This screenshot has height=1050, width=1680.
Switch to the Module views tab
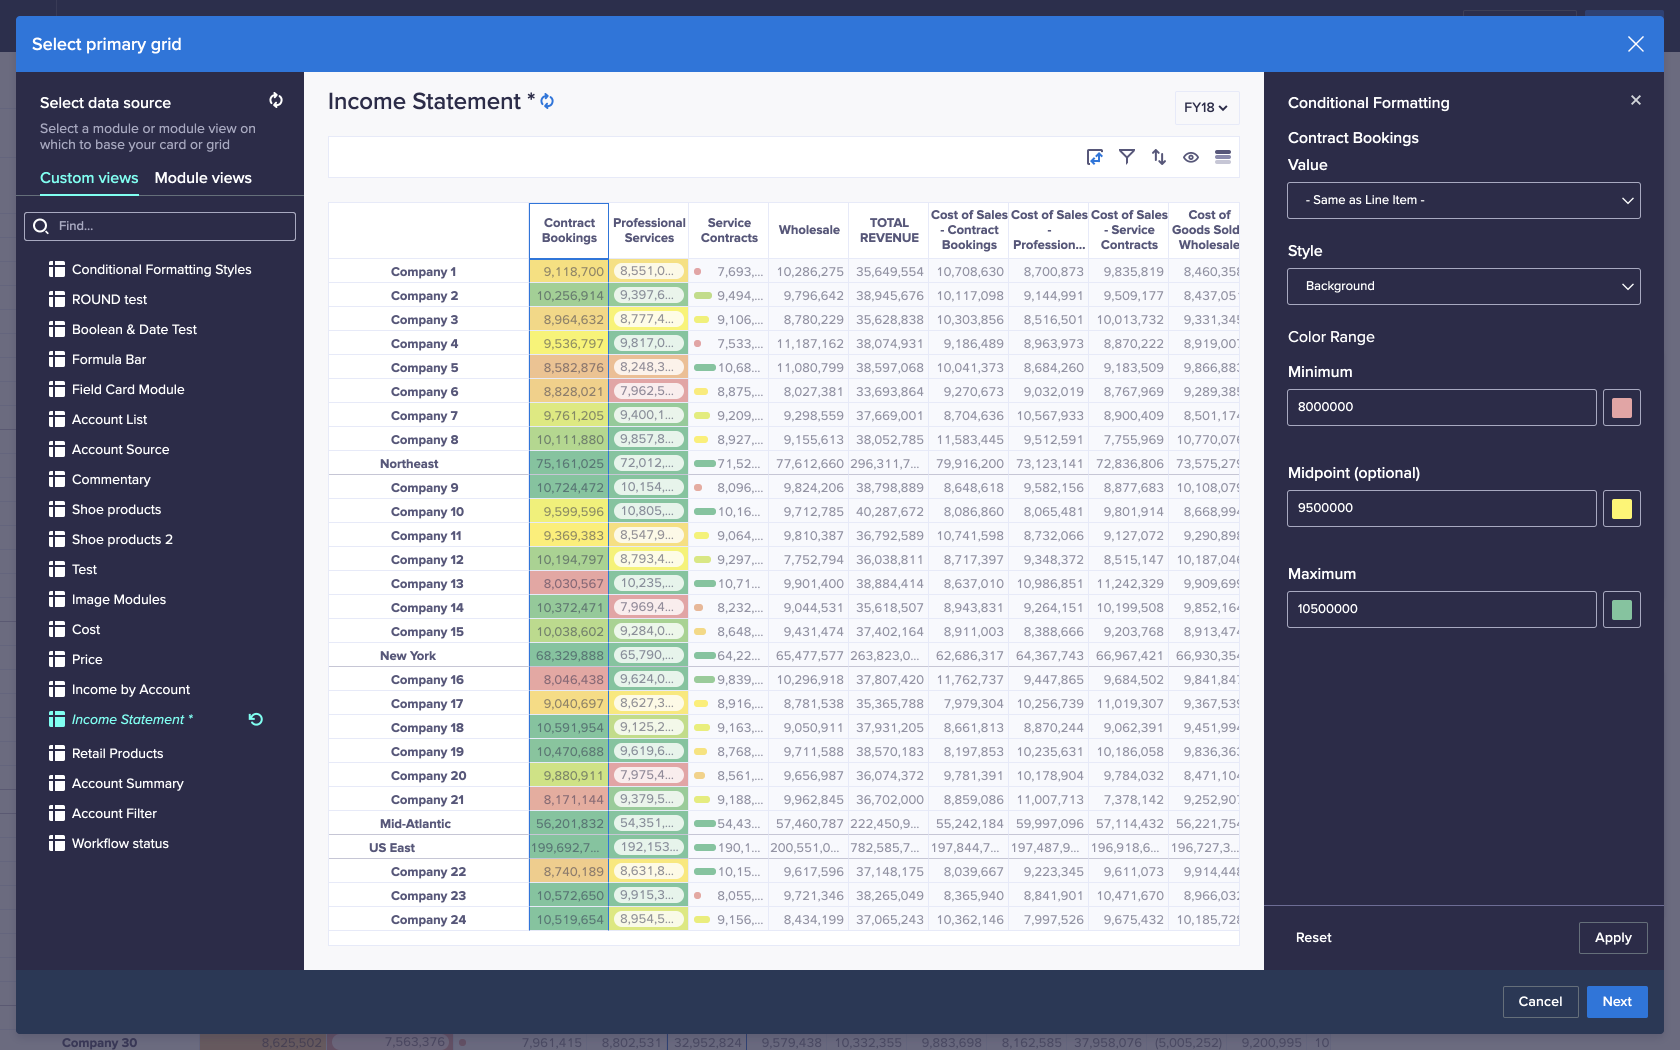point(203,178)
